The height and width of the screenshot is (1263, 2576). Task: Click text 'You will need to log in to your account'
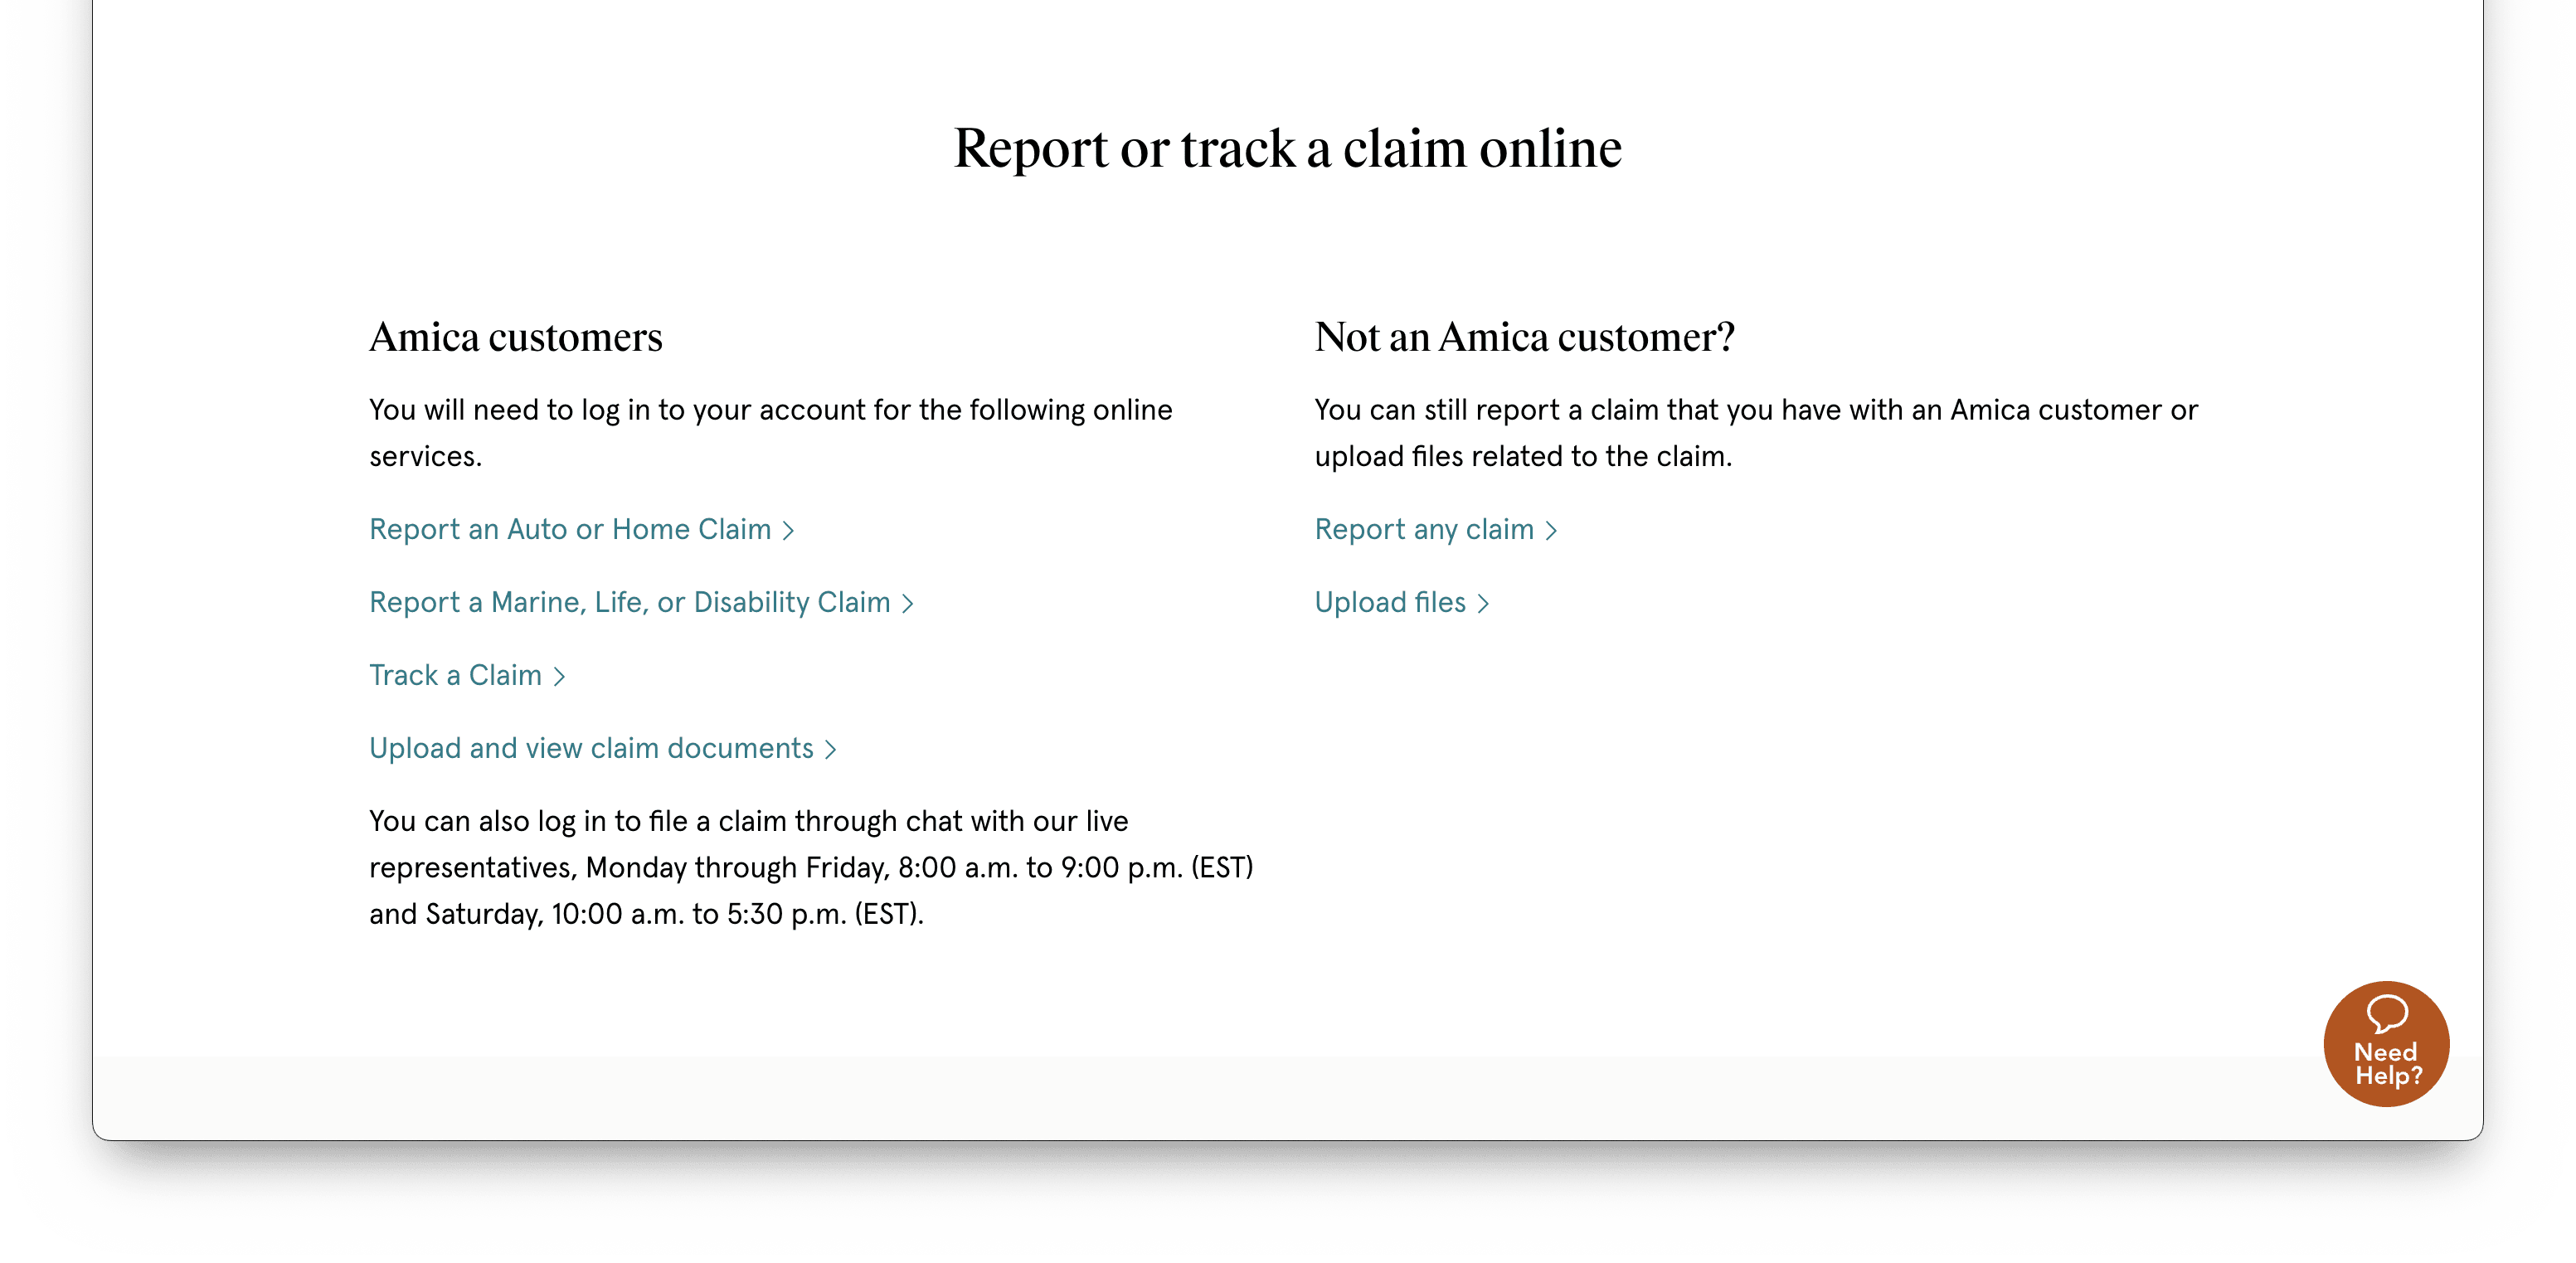[x=617, y=410]
